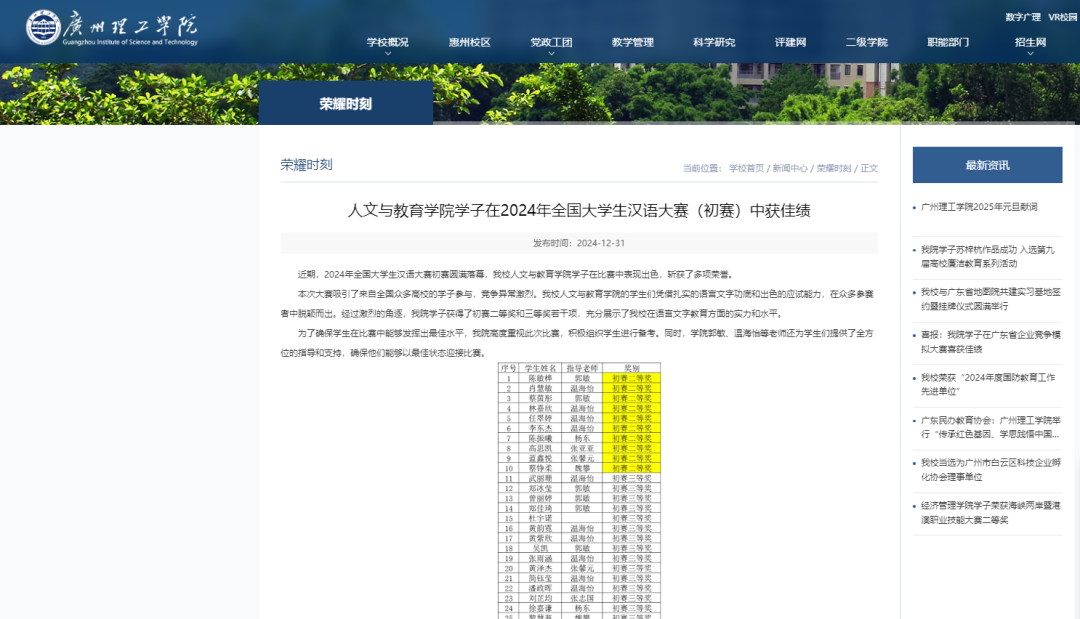Viewport: 1080px width, 619px height.
Task: Open the VR校园 link
Action: [1063, 17]
